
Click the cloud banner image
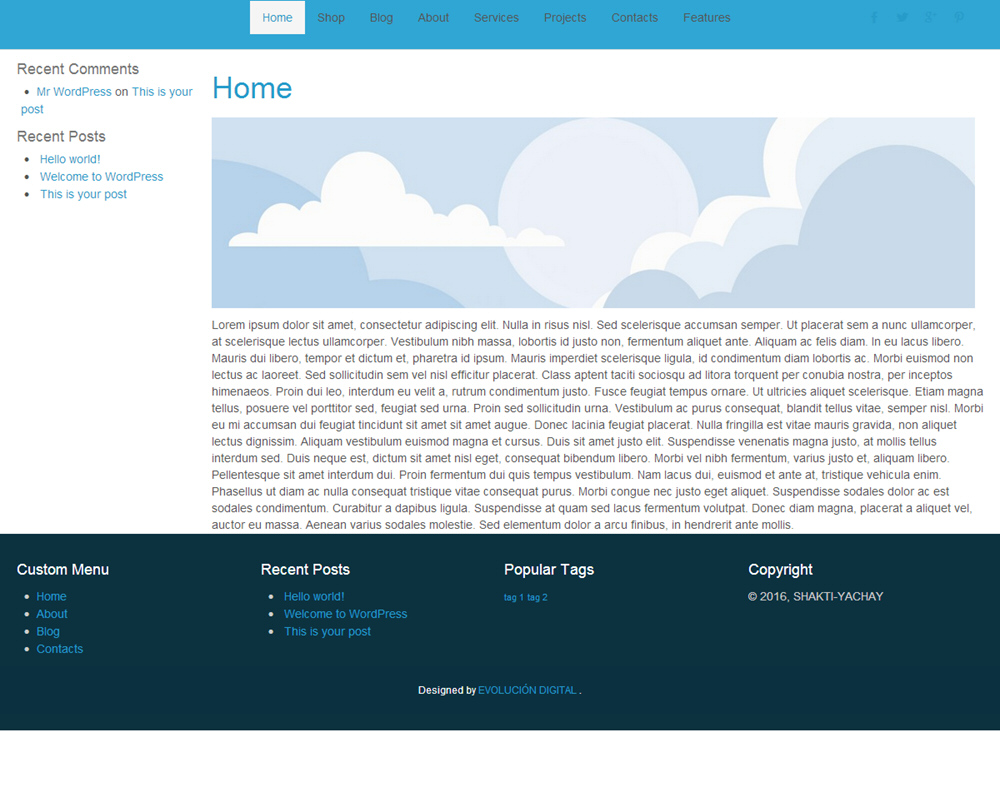pos(593,213)
